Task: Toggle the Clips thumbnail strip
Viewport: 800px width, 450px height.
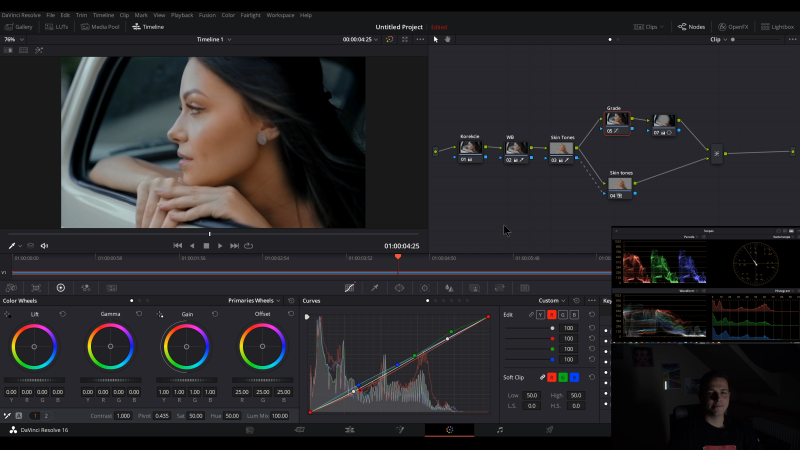Action: (x=645, y=27)
